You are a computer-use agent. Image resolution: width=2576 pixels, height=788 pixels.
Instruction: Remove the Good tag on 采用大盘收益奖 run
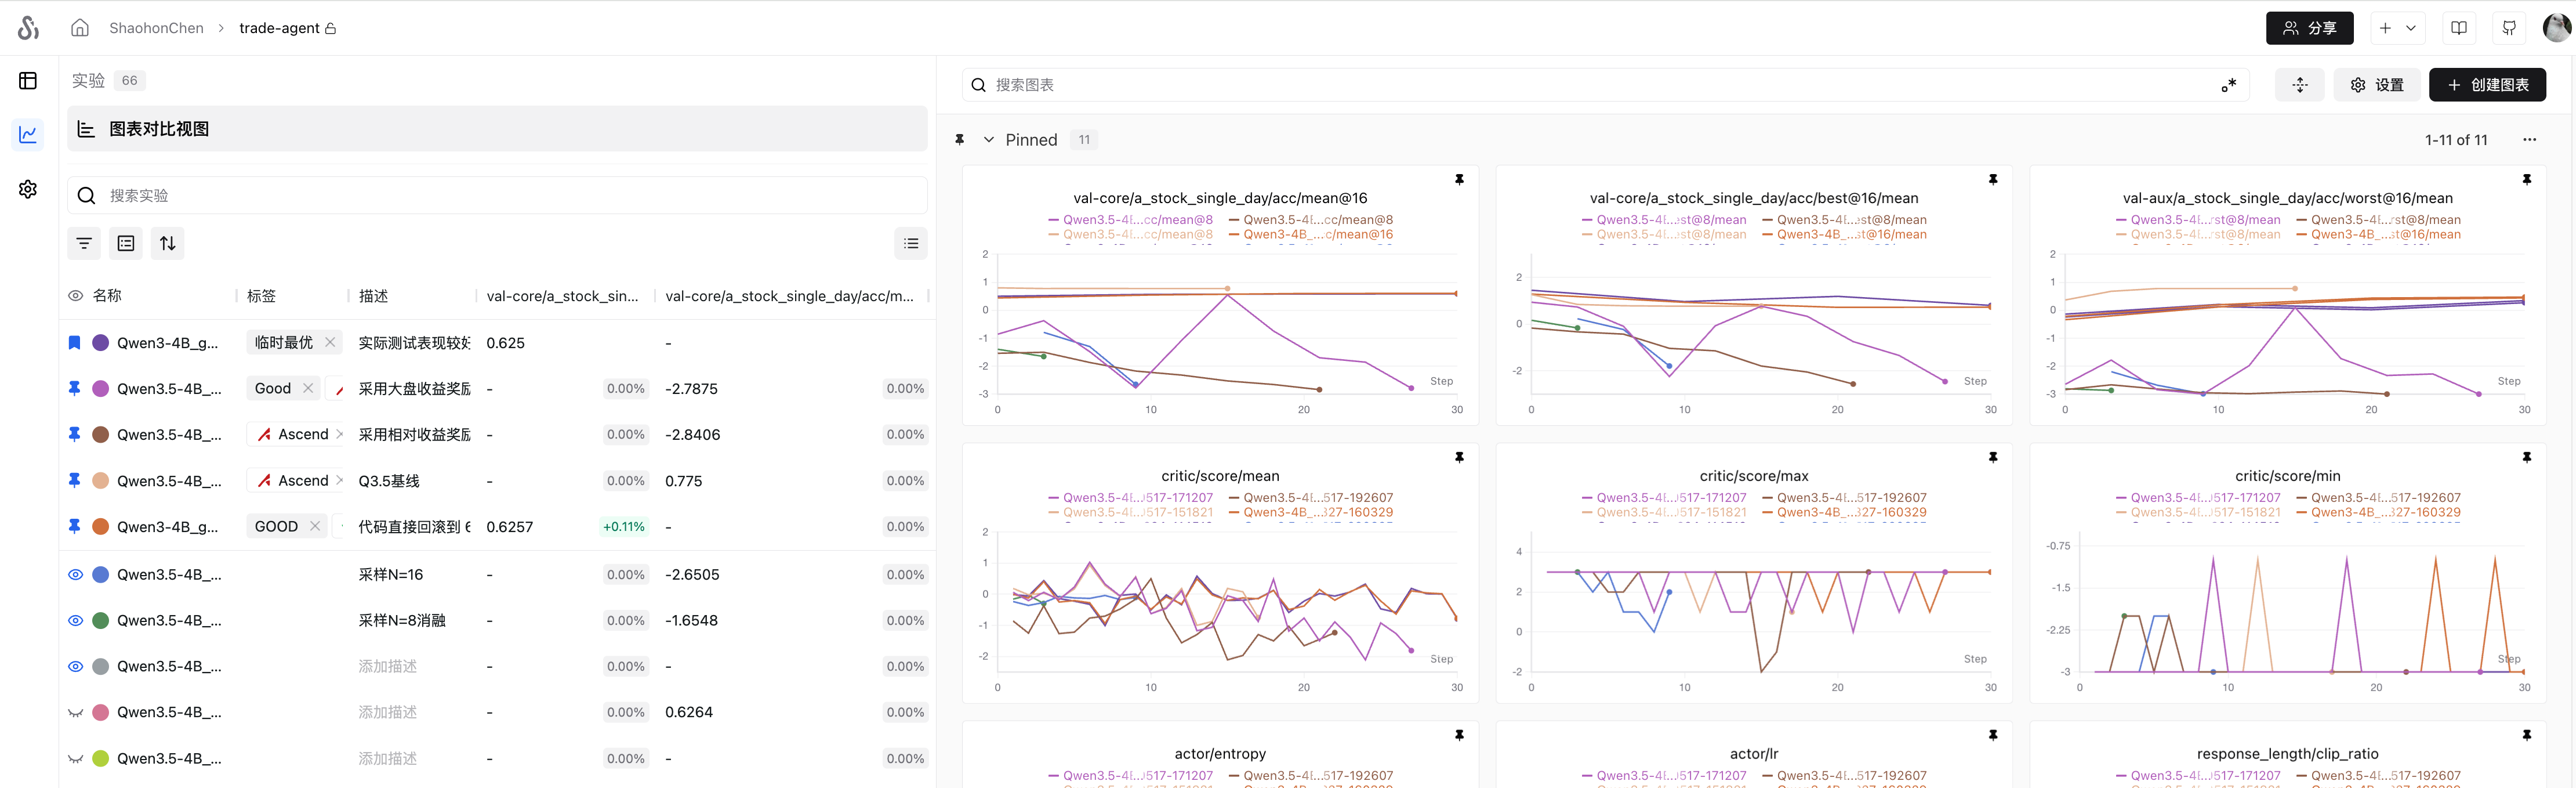click(x=308, y=389)
